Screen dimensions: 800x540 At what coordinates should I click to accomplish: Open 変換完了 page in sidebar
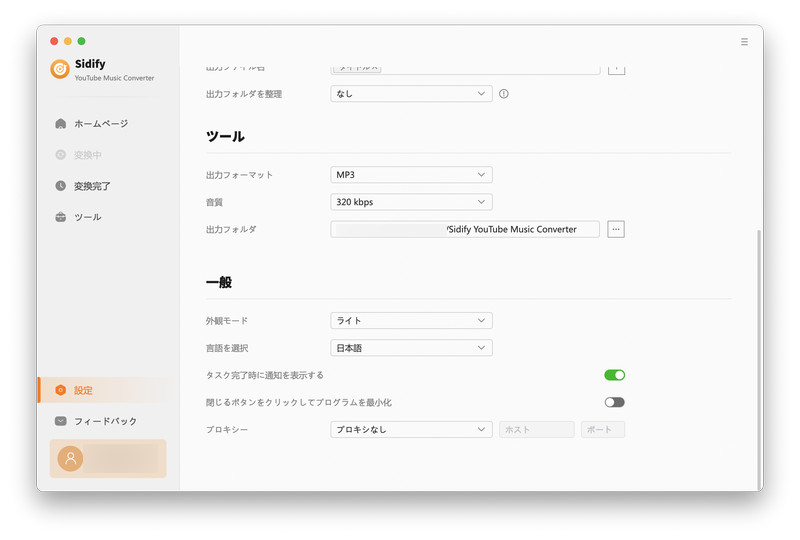92,186
